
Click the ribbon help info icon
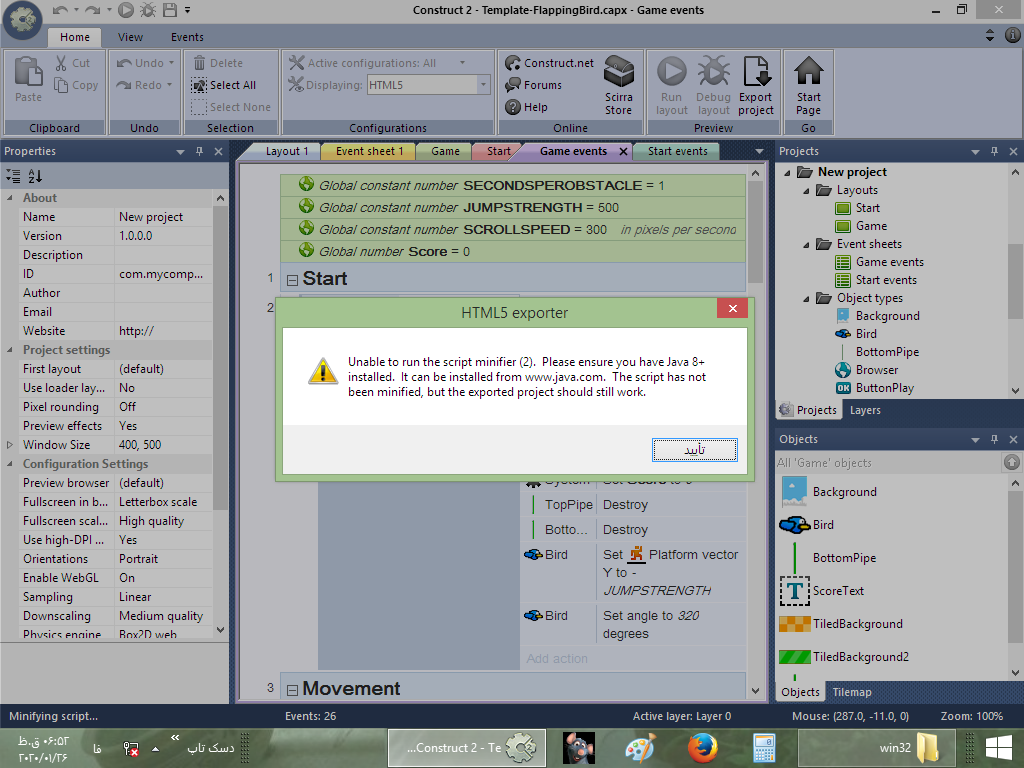coord(1013,35)
